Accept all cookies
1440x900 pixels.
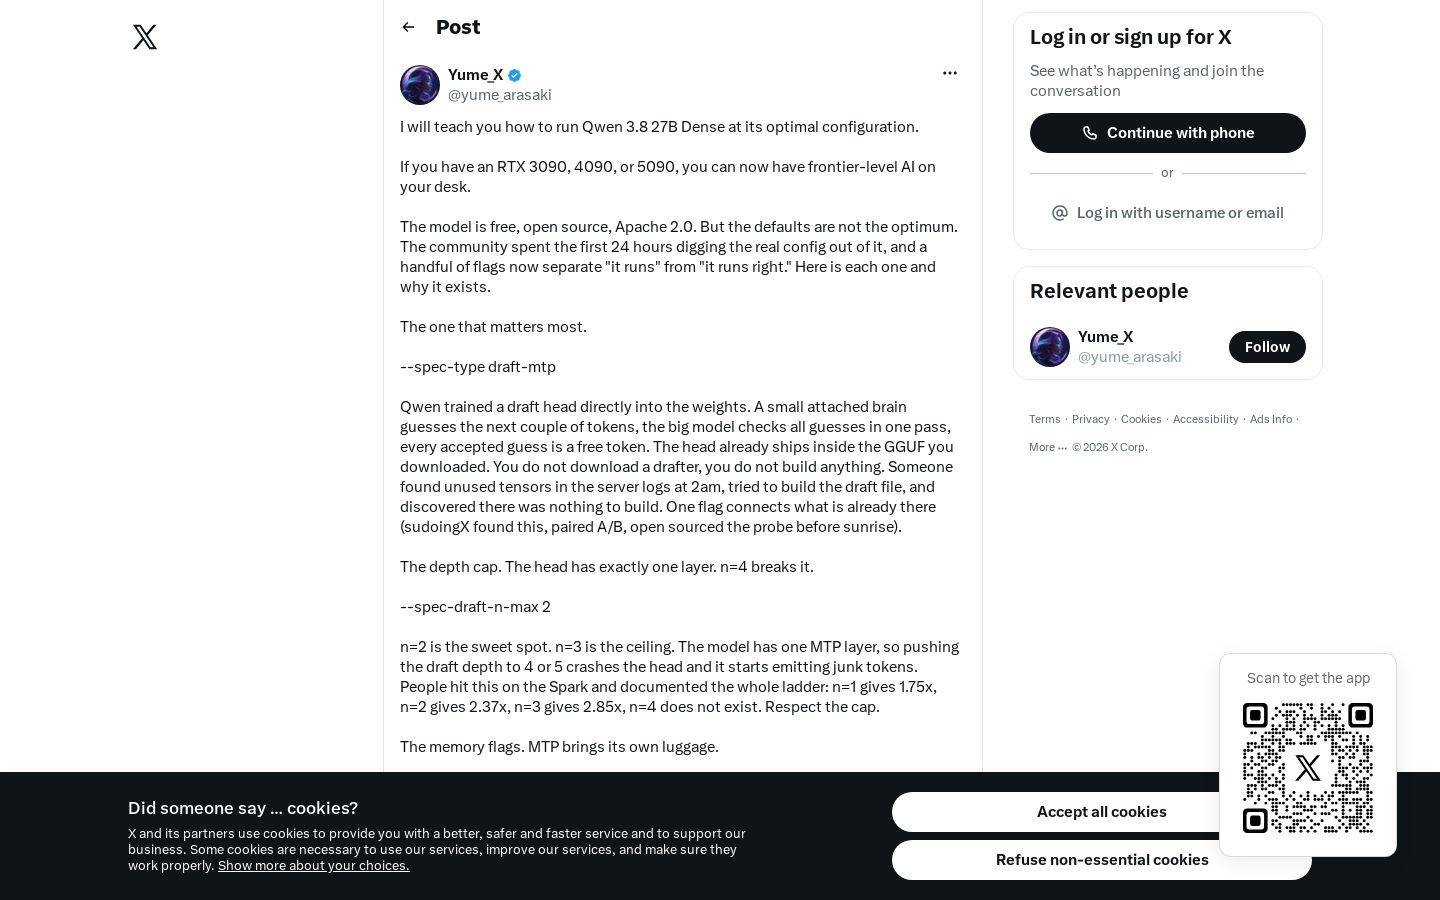point(1101,812)
